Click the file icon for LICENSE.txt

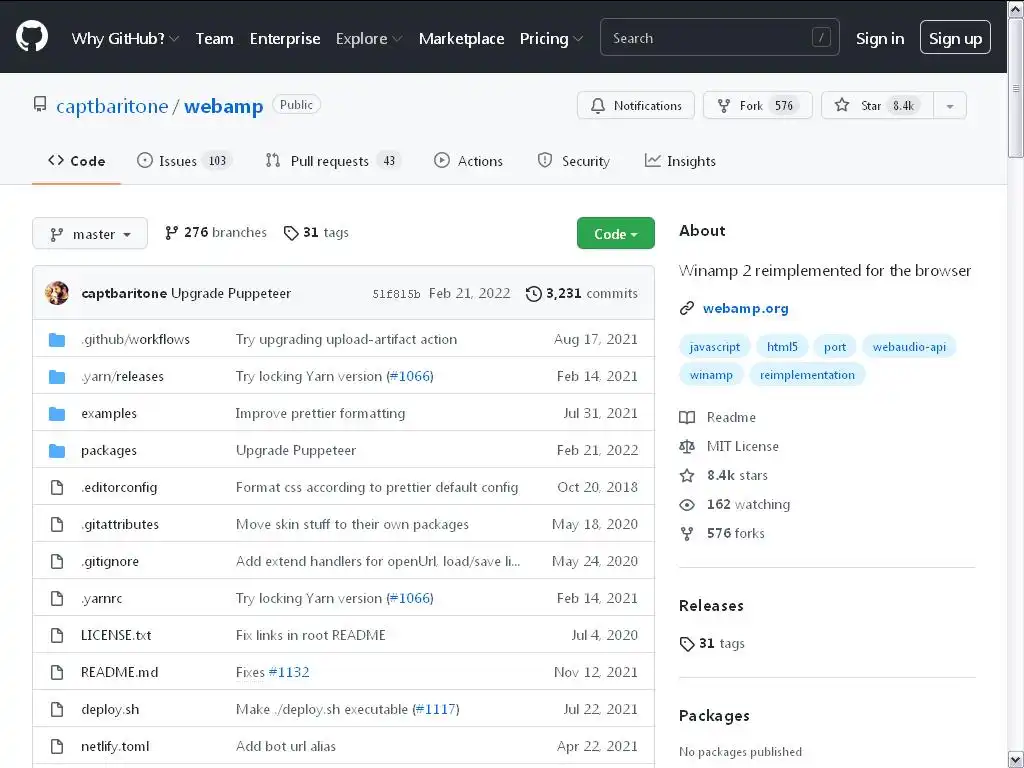(57, 635)
